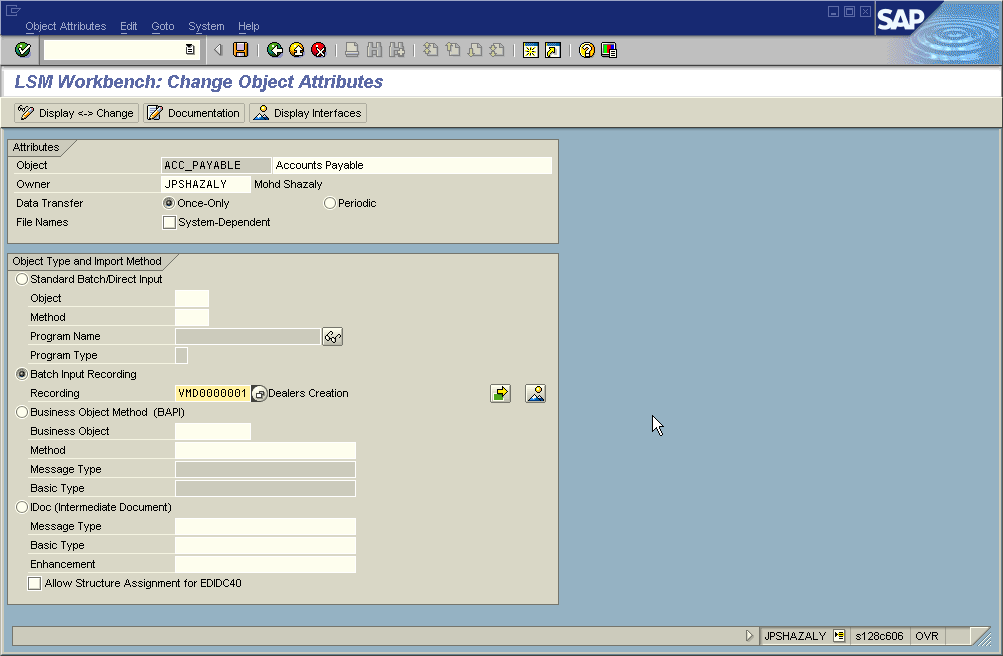This screenshot has height=656, width=1003.
Task: Click the Business Object input field
Action: tap(212, 431)
